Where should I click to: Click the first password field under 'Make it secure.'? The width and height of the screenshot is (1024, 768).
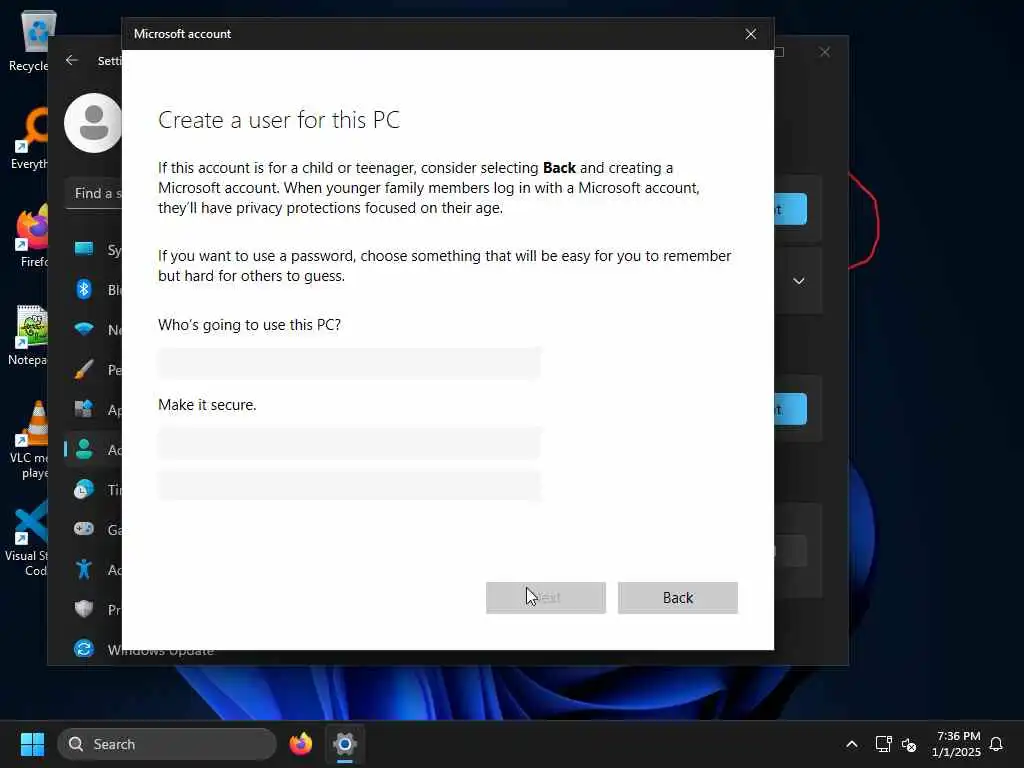(349, 443)
